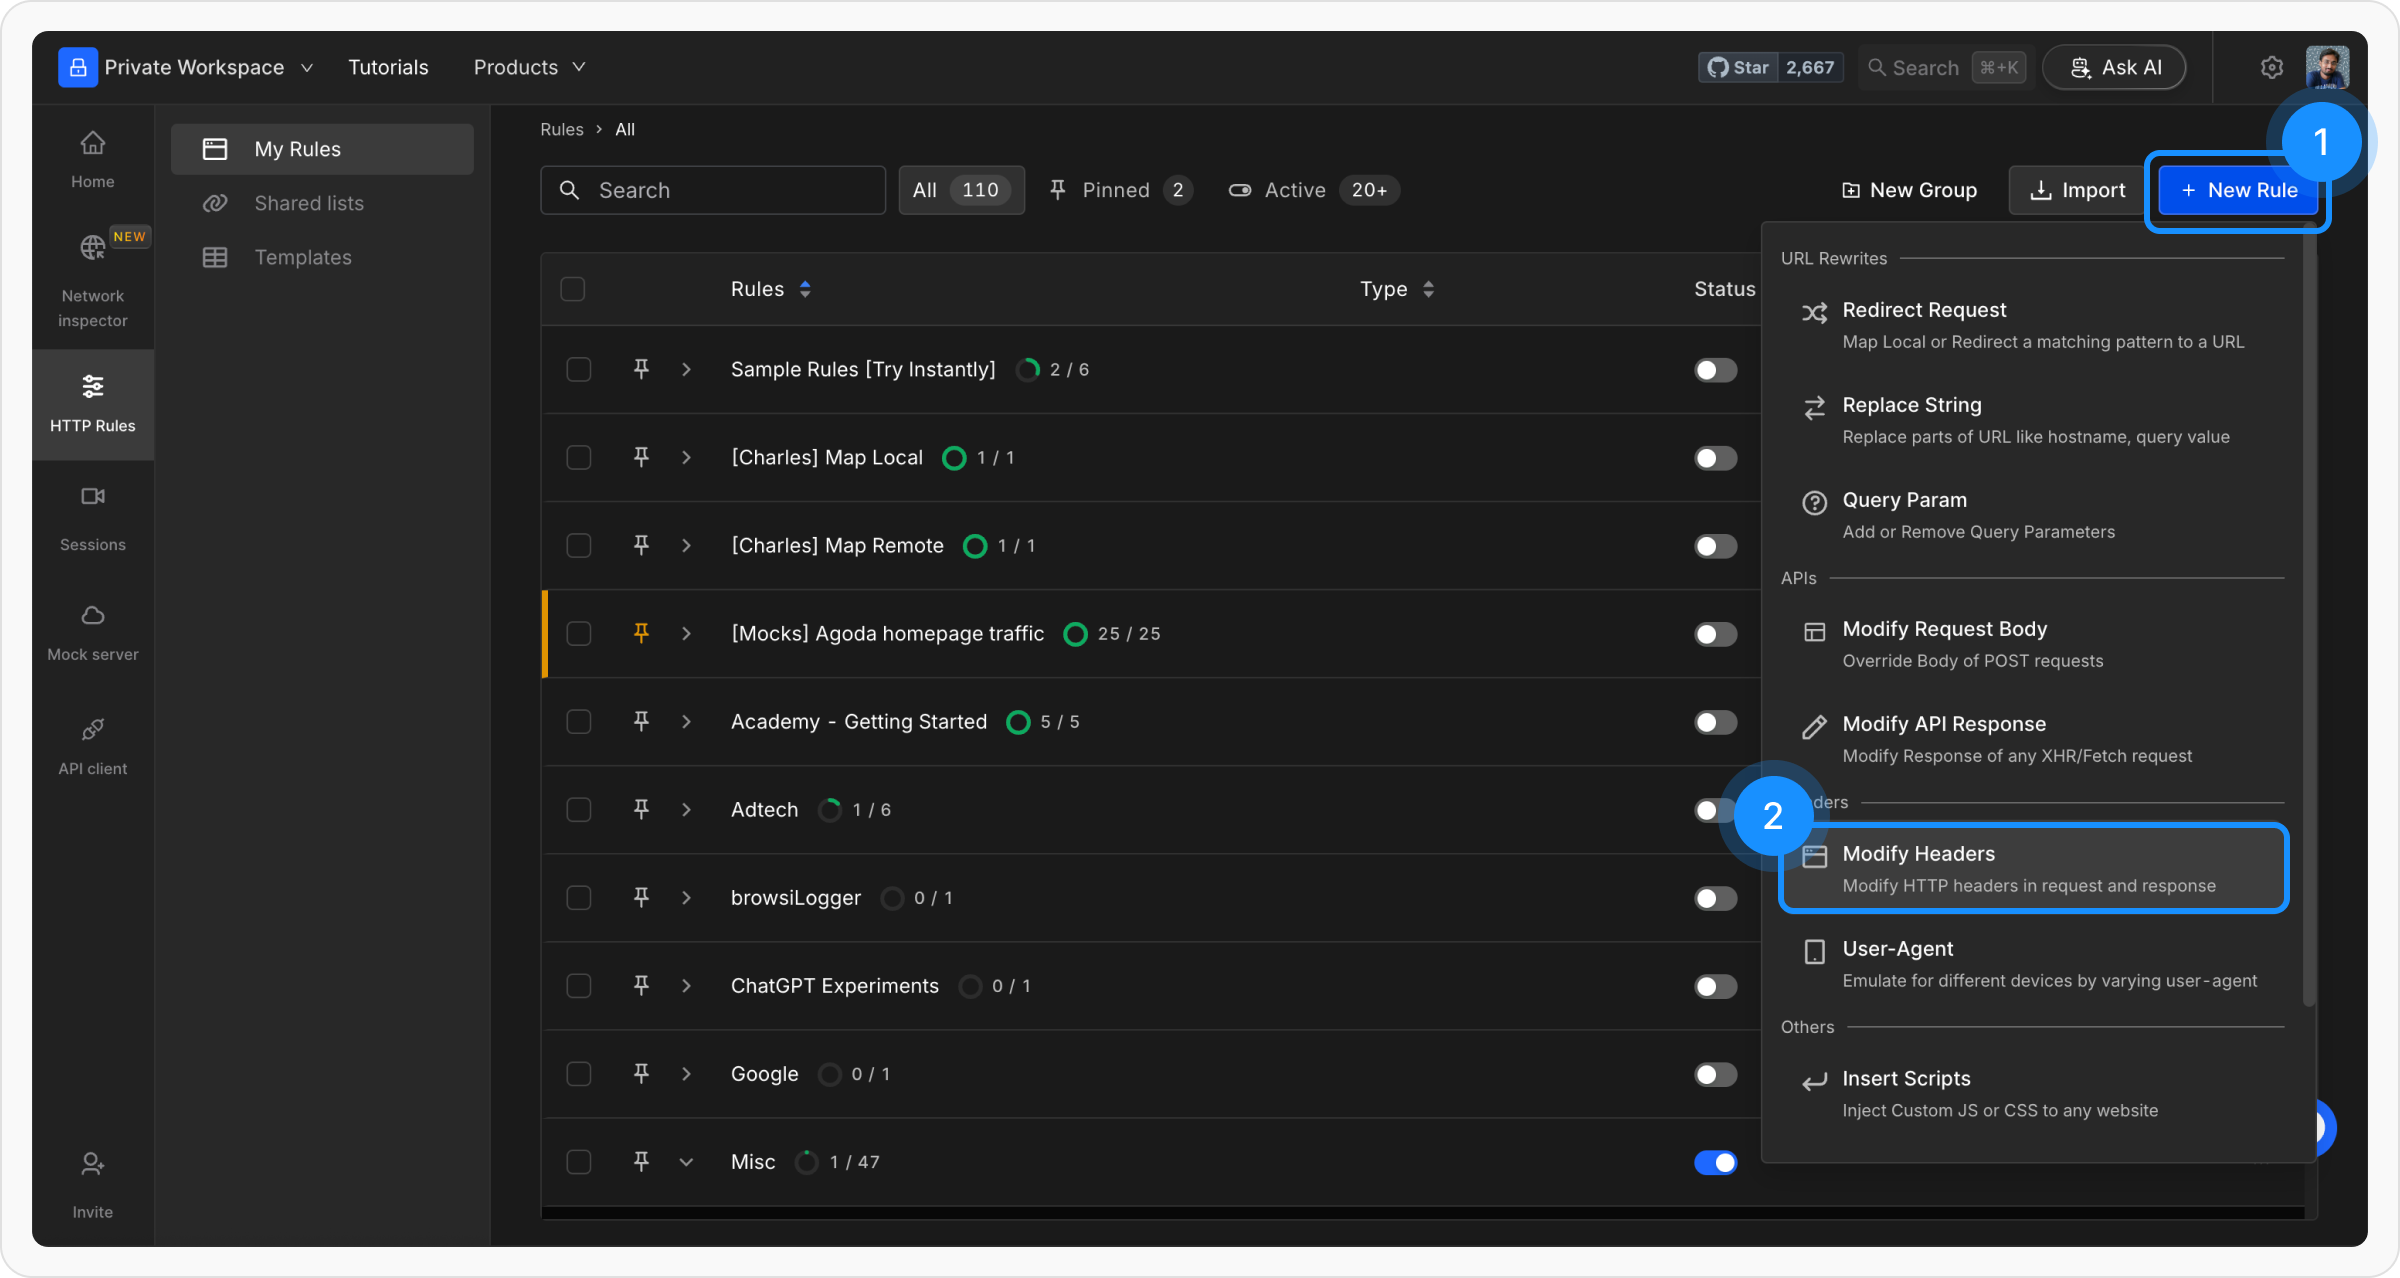2400x1278 pixels.
Task: Click the Home icon in sidebar
Action: (92, 143)
